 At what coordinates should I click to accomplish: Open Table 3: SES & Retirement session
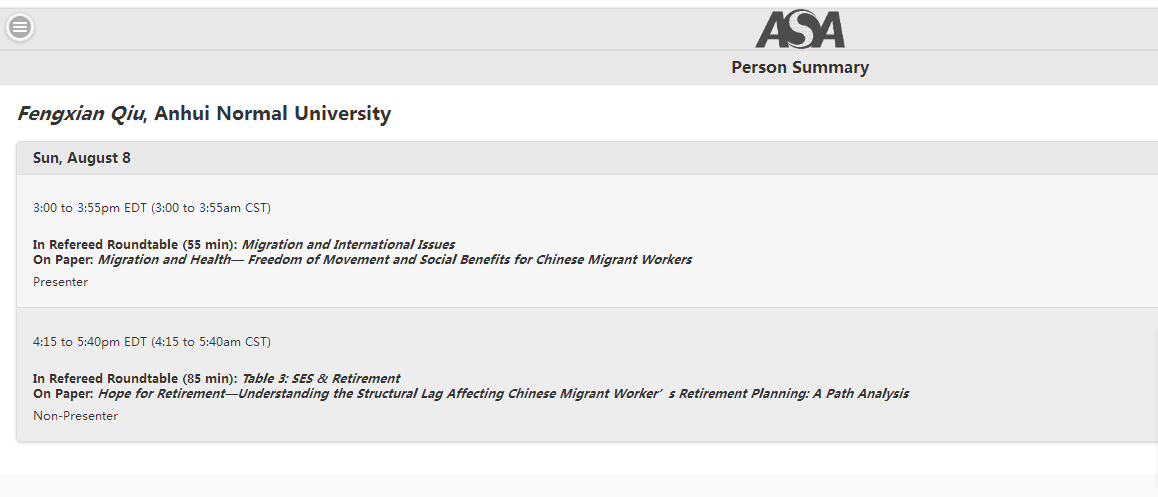click(x=320, y=378)
